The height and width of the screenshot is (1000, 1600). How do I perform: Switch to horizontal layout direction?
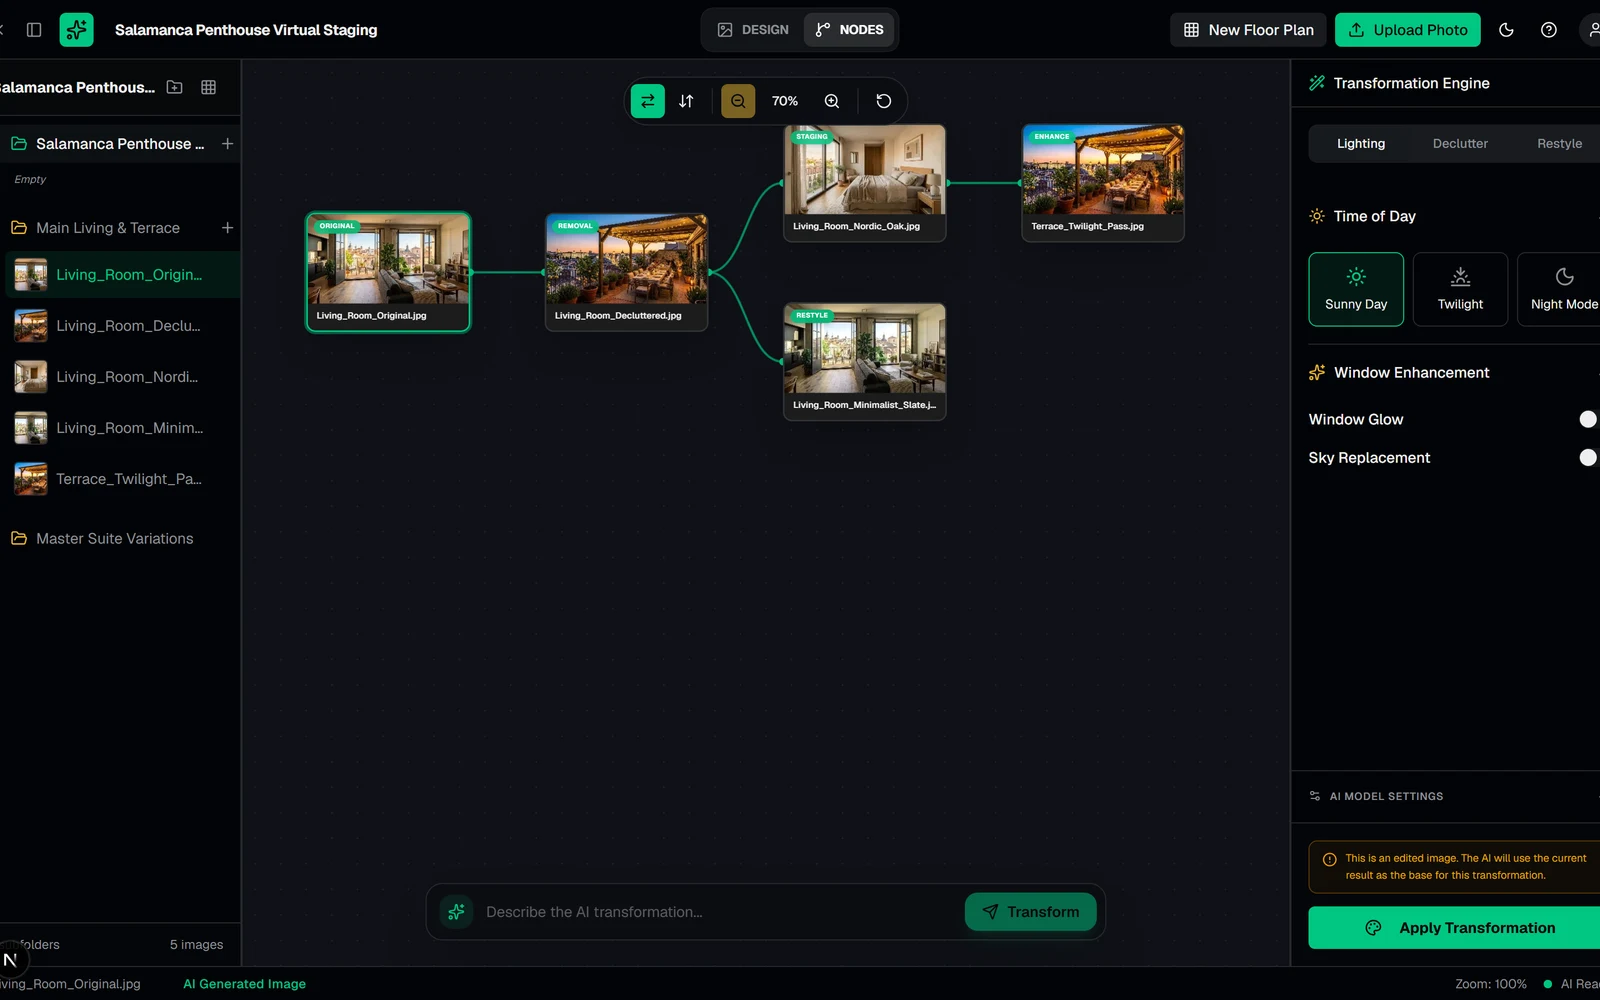(x=648, y=101)
